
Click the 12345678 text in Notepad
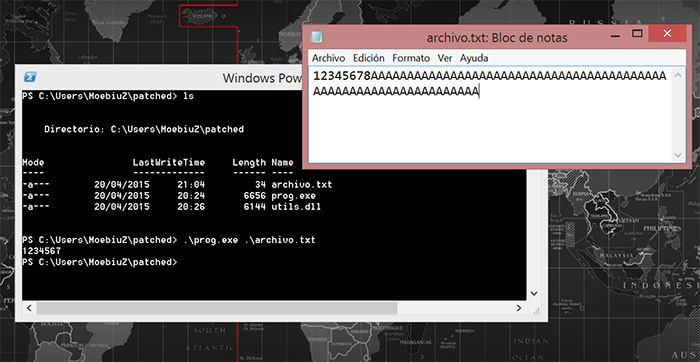pyautogui.click(x=342, y=76)
